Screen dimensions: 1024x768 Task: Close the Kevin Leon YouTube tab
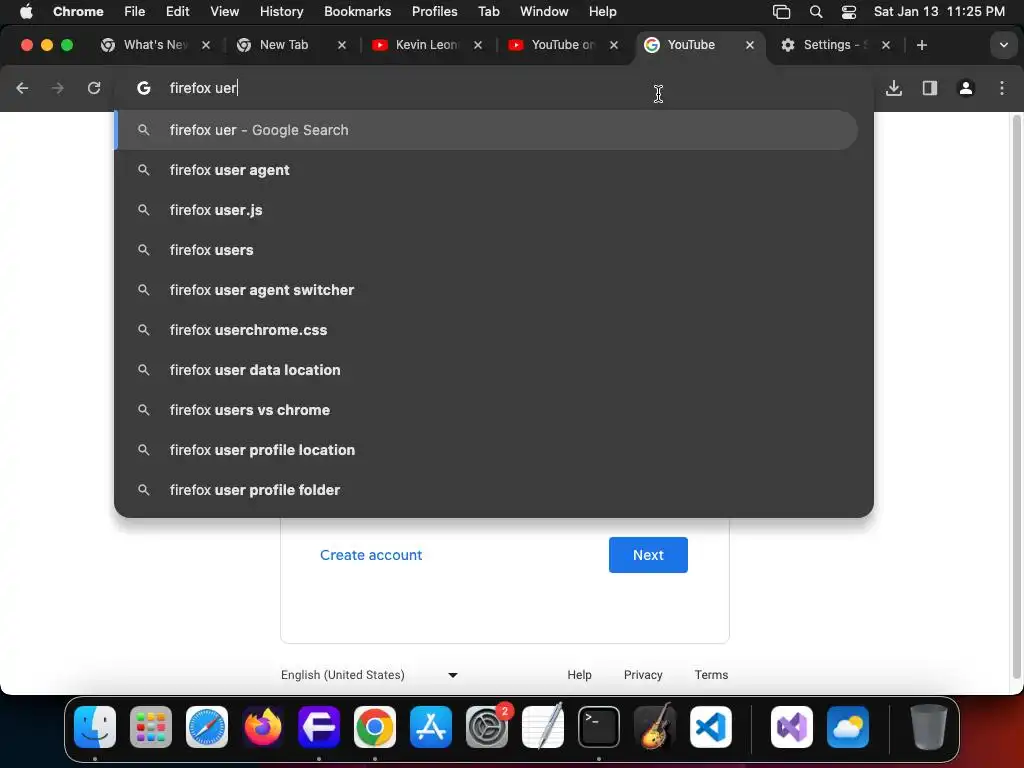pos(478,45)
